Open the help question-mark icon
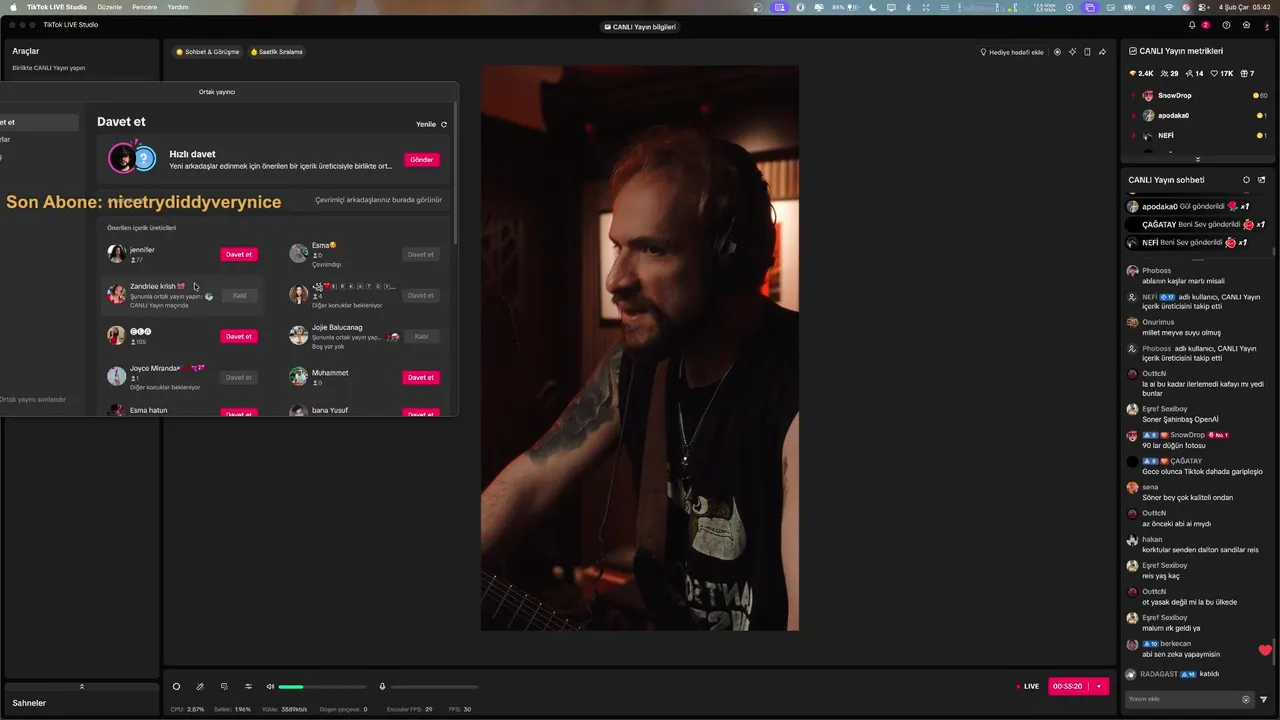1280x720 pixels. (x=1226, y=25)
